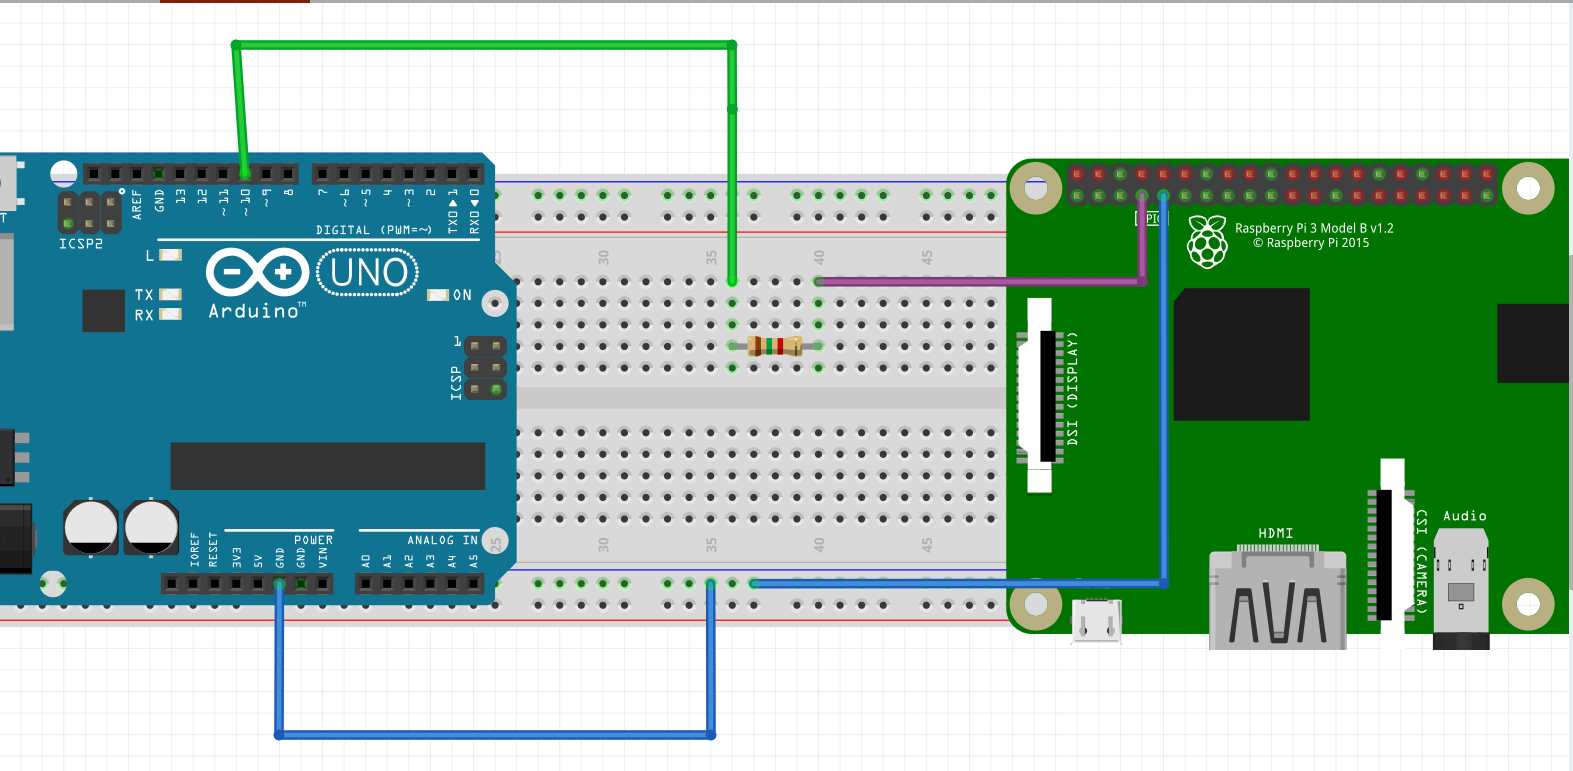The width and height of the screenshot is (1573, 771).
Task: Click the 'Arduino' brand text
Action: pos(255,311)
